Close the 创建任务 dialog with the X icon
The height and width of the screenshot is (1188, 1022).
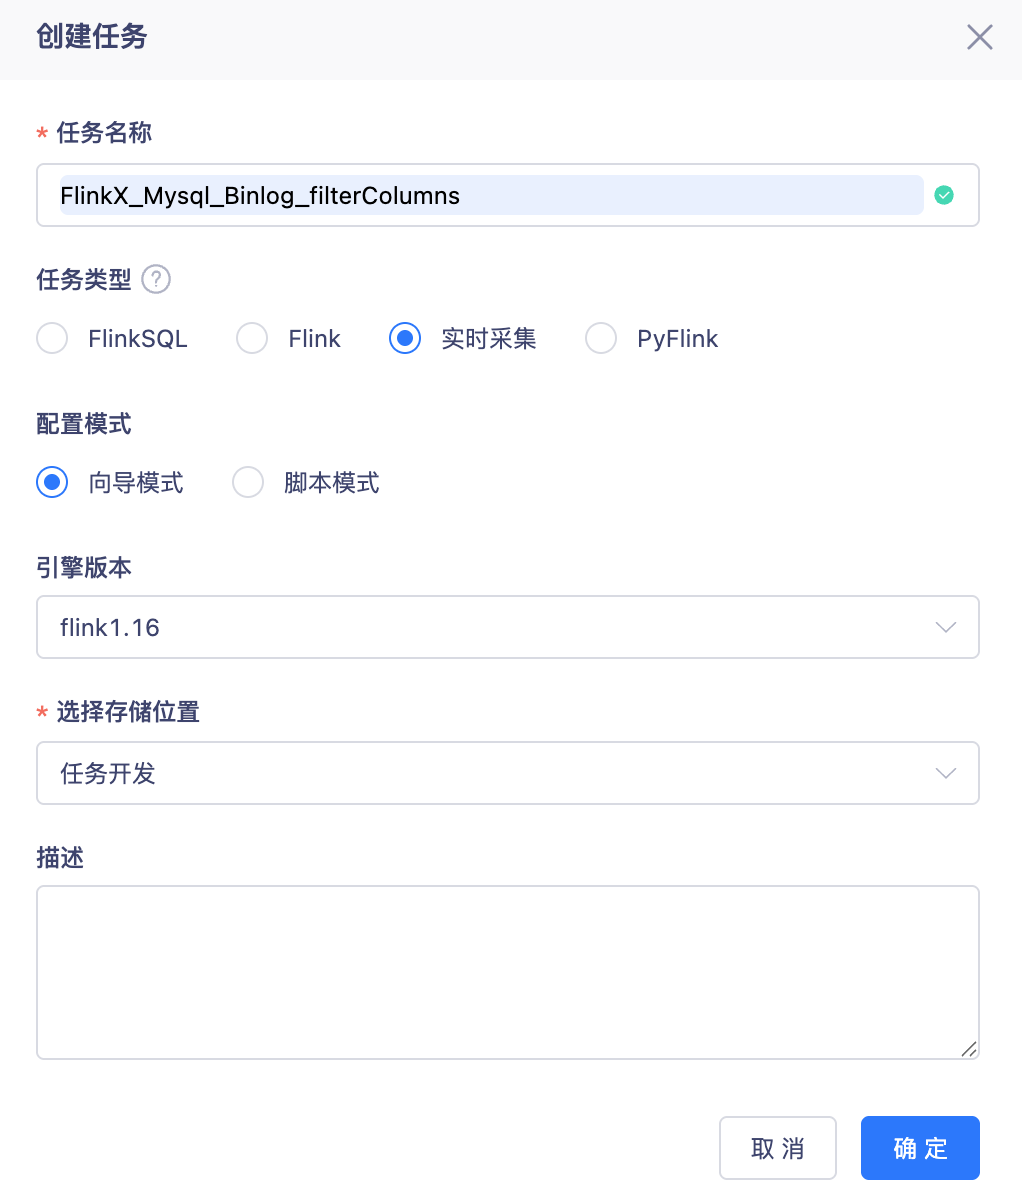click(x=979, y=37)
